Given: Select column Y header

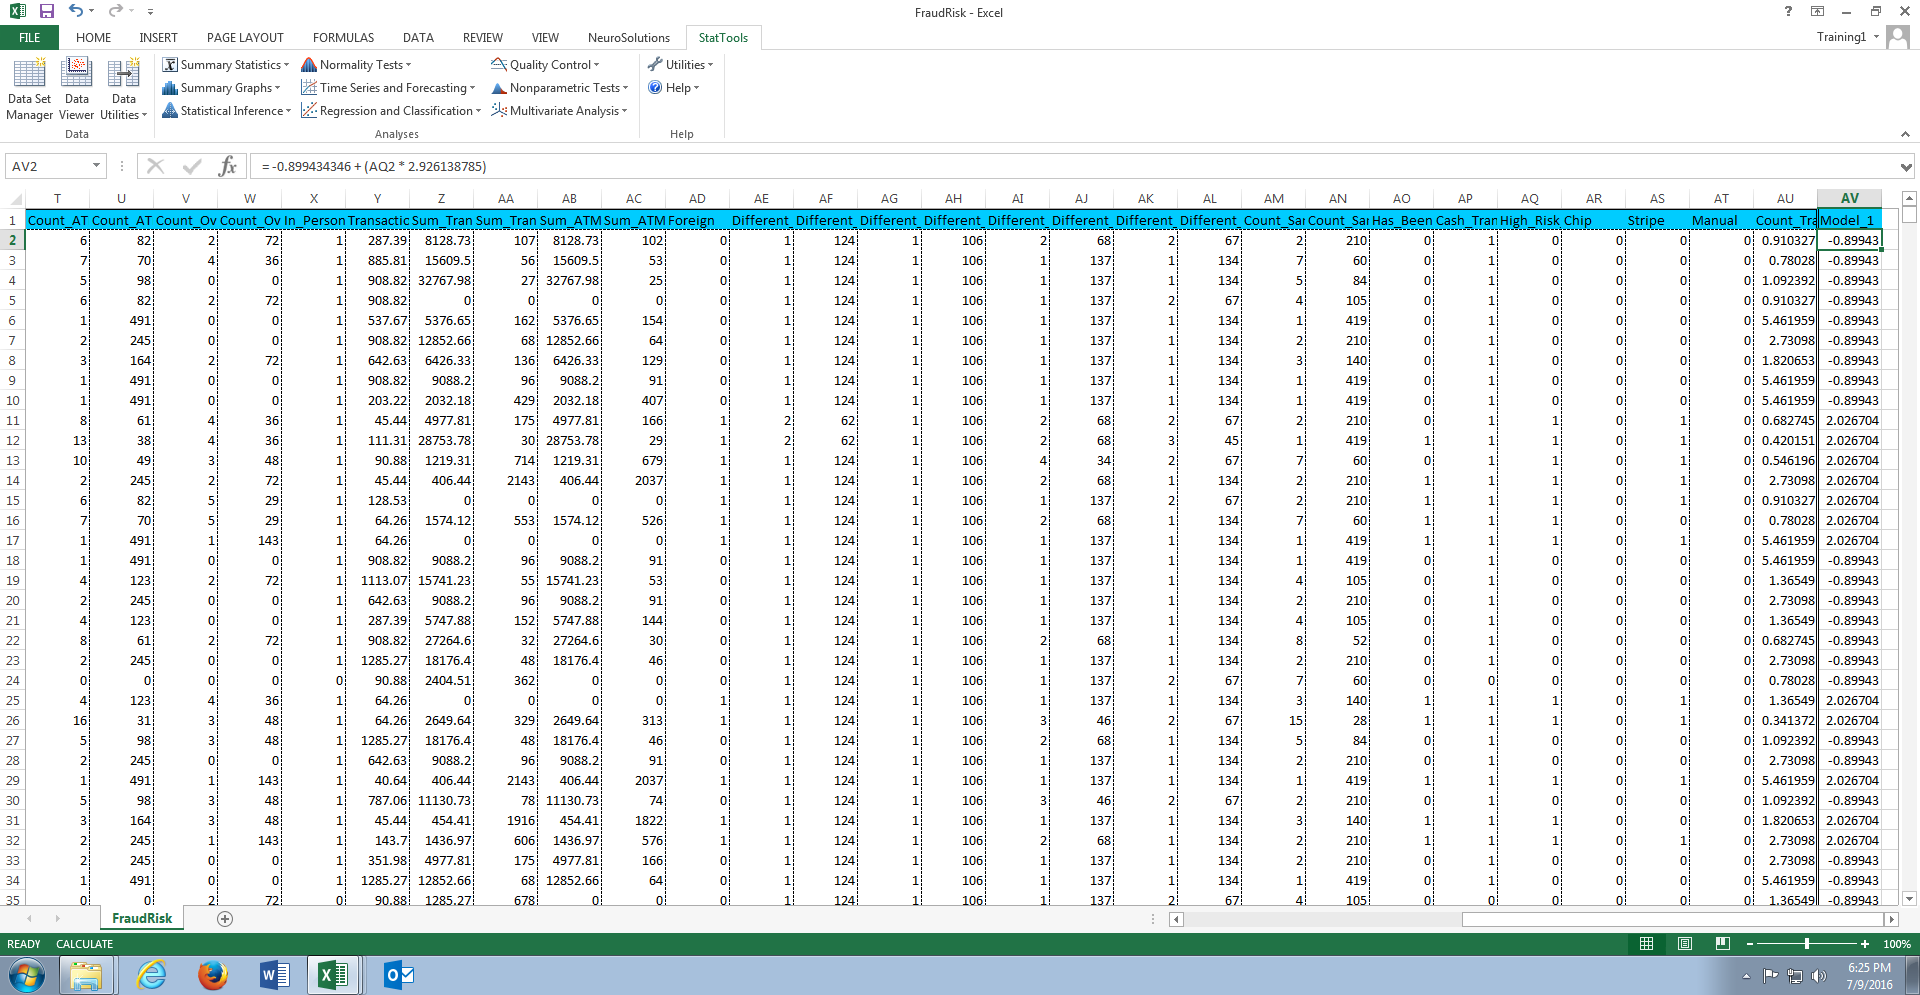Looking at the screenshot, I should click(x=377, y=198).
